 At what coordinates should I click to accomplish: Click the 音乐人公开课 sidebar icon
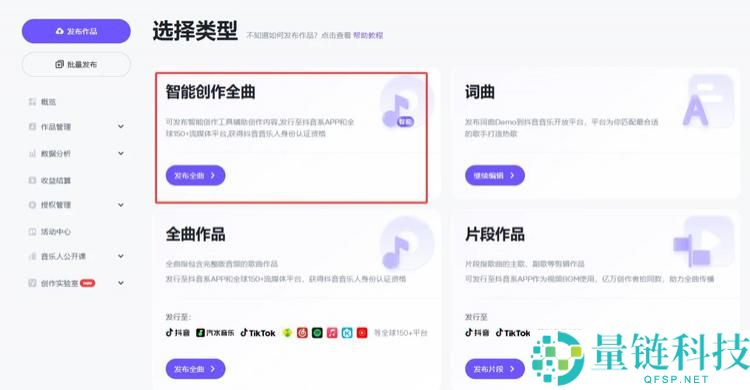[32, 256]
